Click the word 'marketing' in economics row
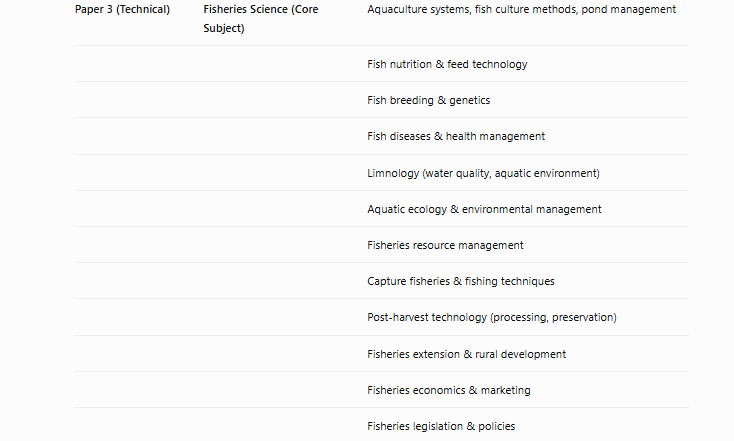 click(506, 390)
